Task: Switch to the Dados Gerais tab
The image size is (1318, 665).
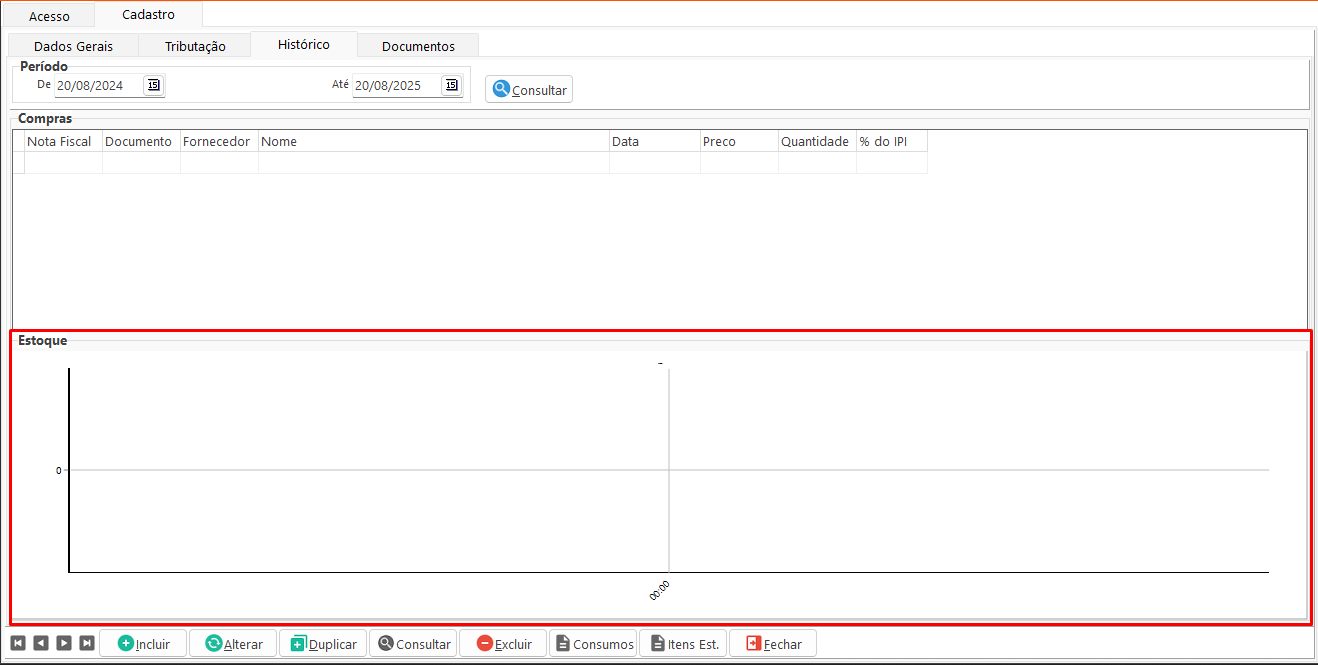Action: pos(73,46)
